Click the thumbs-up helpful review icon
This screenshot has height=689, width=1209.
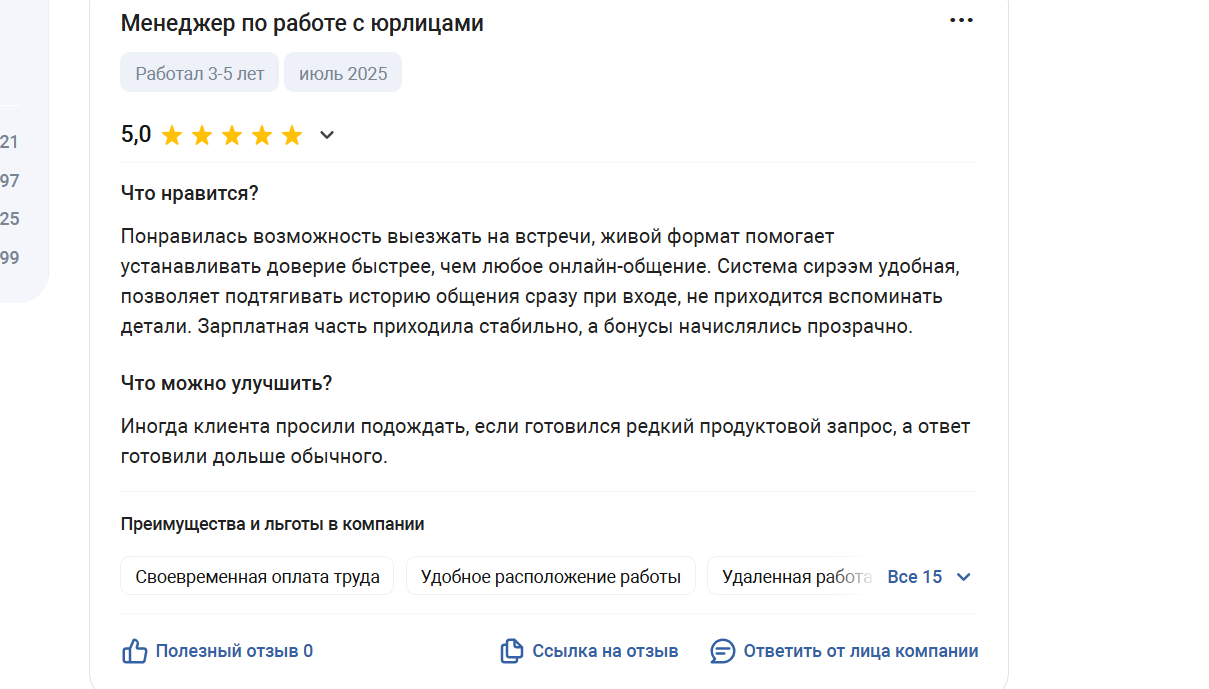click(x=134, y=651)
